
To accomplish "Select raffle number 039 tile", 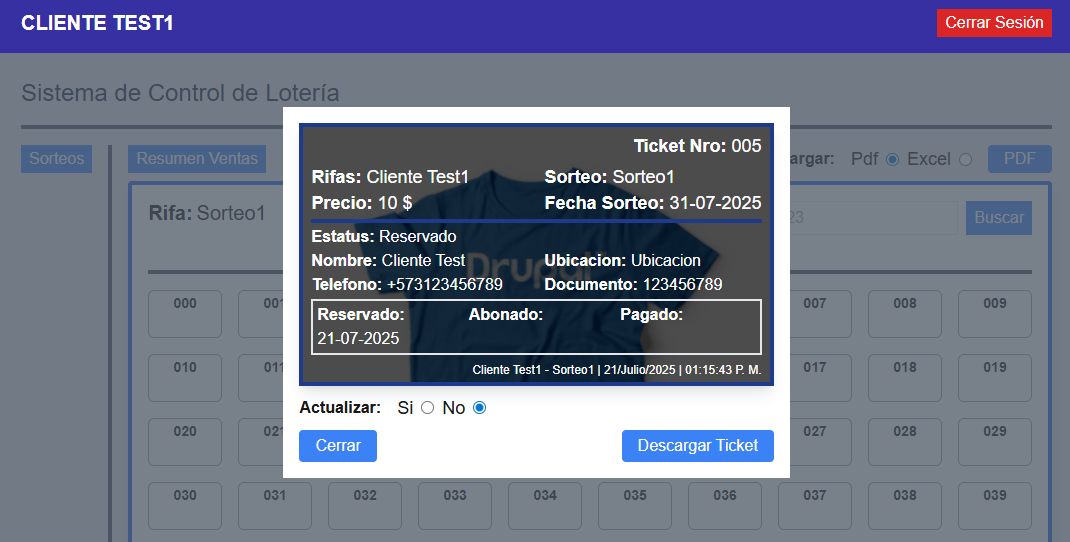I will tap(994, 506).
